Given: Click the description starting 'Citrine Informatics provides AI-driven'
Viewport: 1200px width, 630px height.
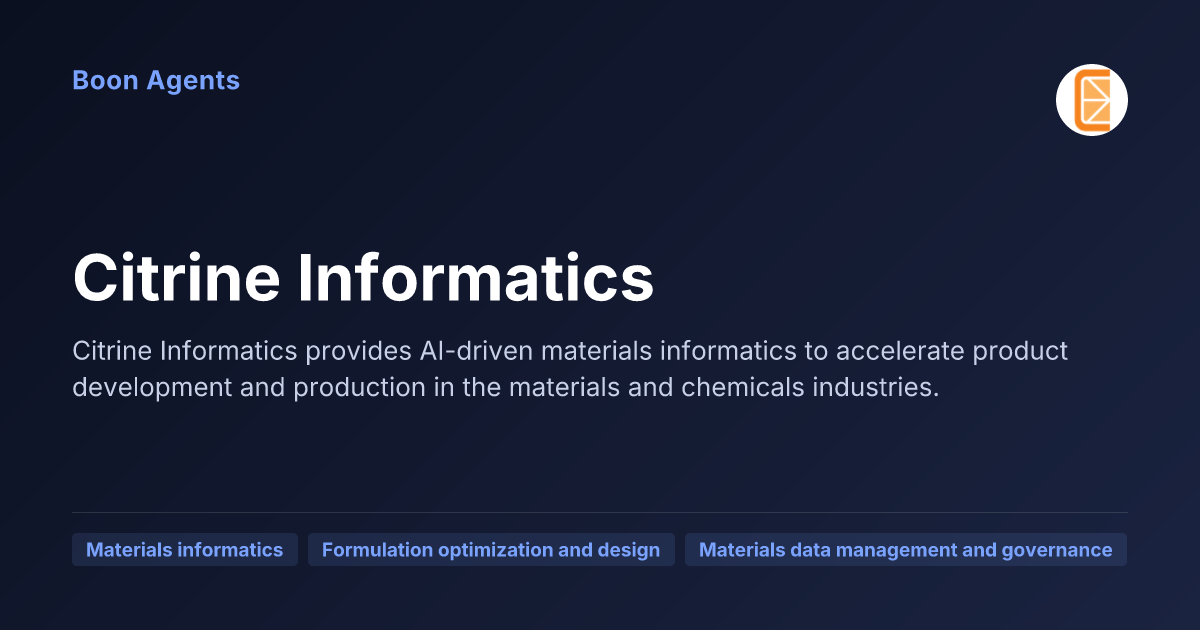Looking at the screenshot, I should [x=570, y=369].
